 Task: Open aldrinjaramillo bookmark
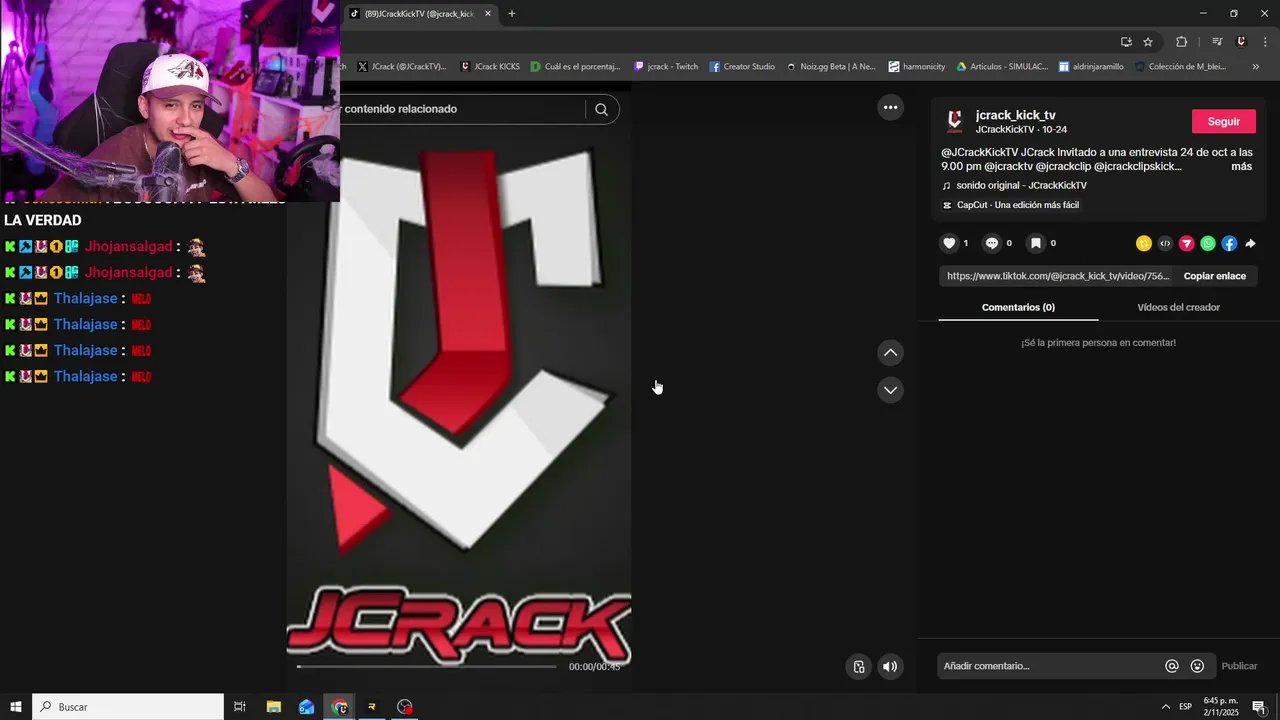coord(1091,67)
